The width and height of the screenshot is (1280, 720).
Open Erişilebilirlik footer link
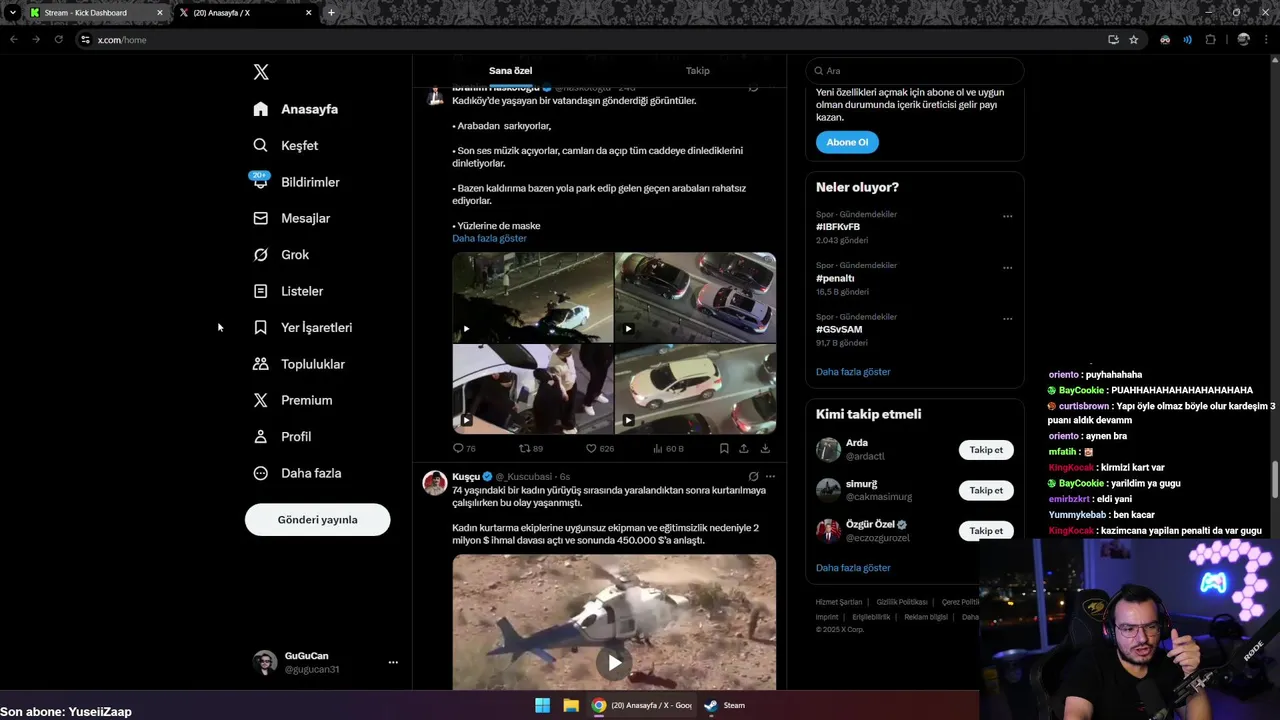pyautogui.click(x=871, y=617)
